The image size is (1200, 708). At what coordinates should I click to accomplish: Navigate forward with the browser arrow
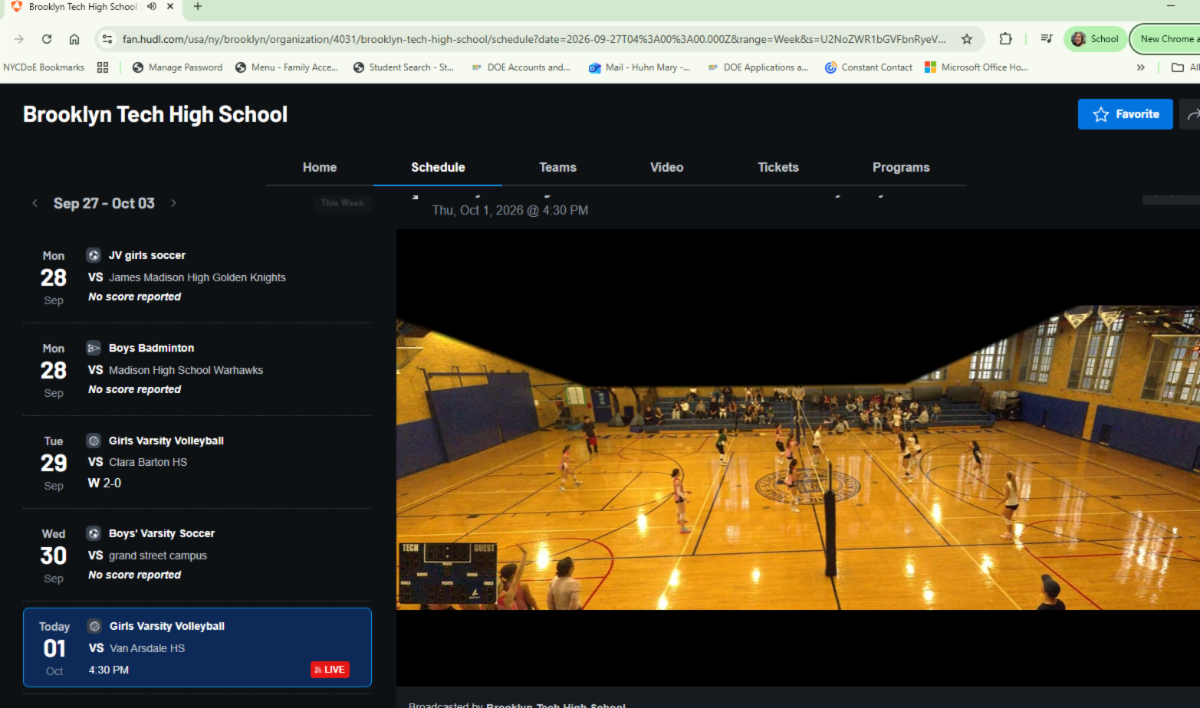click(19, 39)
